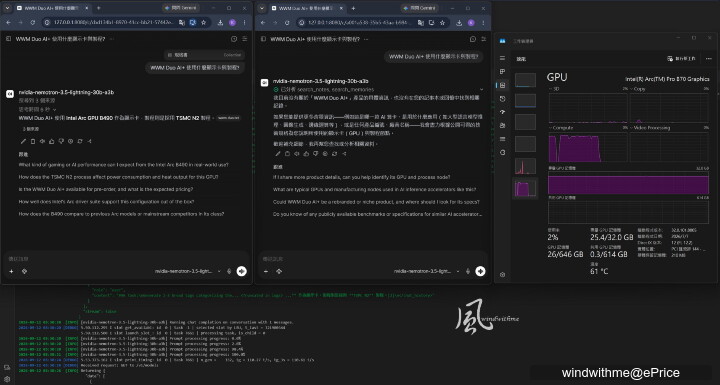
Task: Copy the left chat reply
Action: (x=33, y=142)
